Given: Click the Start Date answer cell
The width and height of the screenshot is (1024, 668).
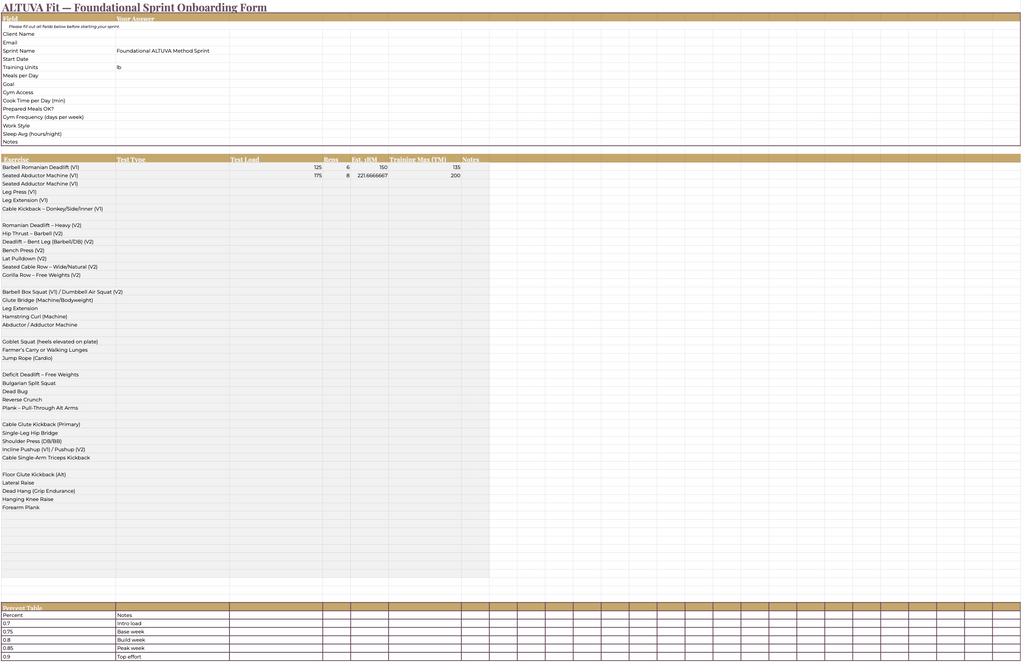Looking at the screenshot, I should pyautogui.click(x=172, y=59).
